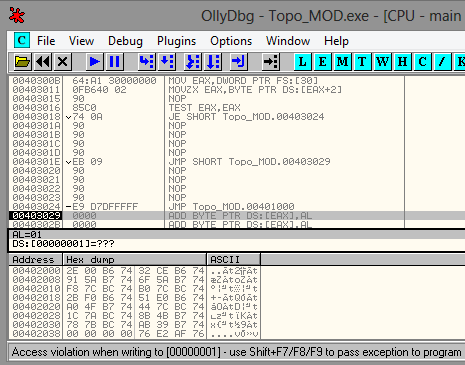
Task: Click the ASCII column header
Action: coord(234,259)
